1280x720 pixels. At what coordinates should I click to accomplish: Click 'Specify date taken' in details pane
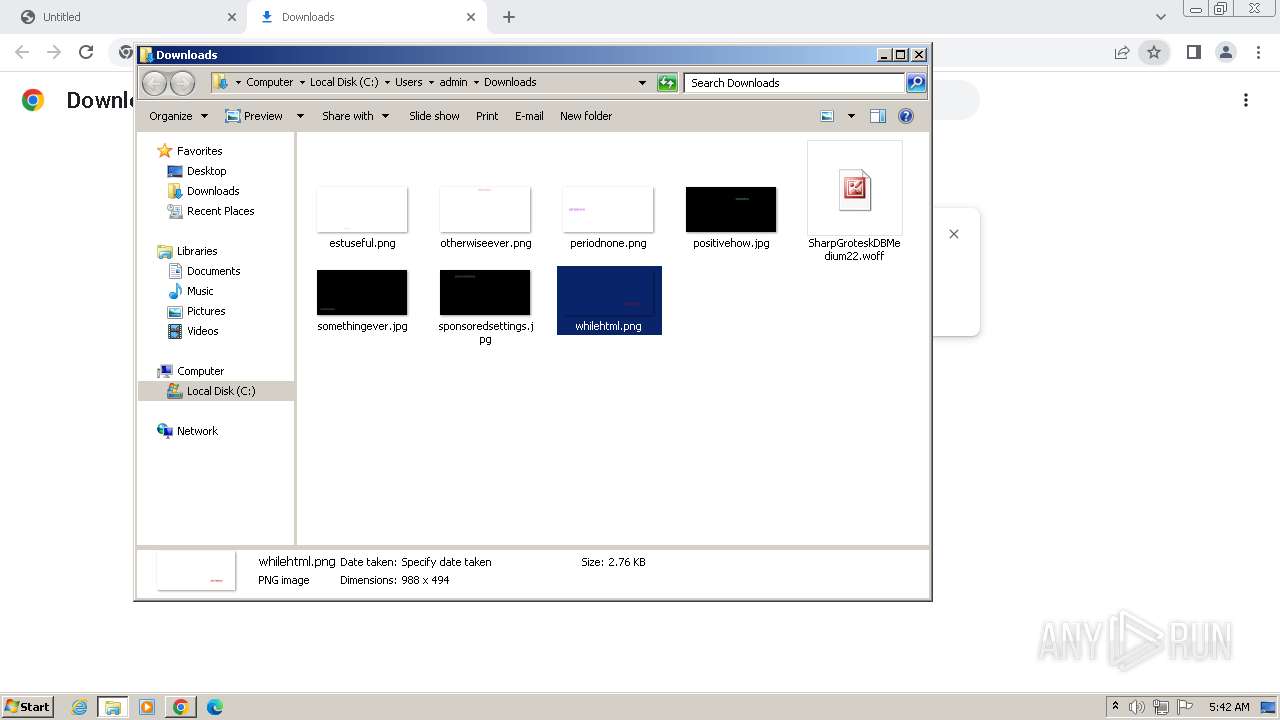click(x=446, y=562)
